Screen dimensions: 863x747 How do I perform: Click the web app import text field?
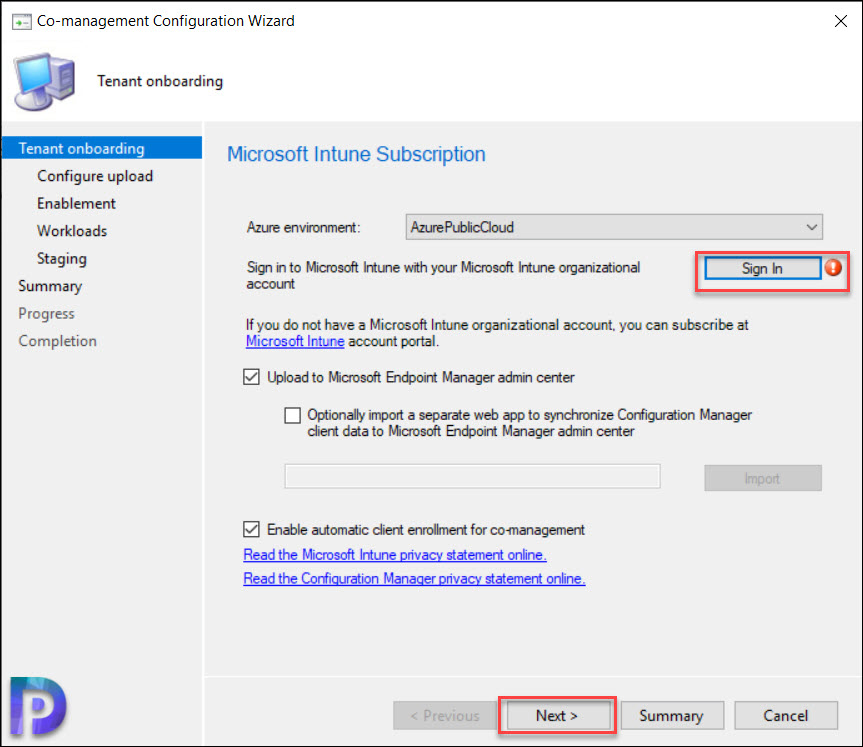(x=472, y=476)
